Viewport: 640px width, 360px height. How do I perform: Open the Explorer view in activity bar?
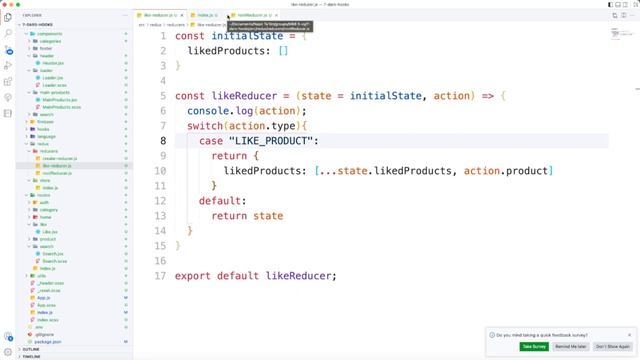tap(8, 18)
